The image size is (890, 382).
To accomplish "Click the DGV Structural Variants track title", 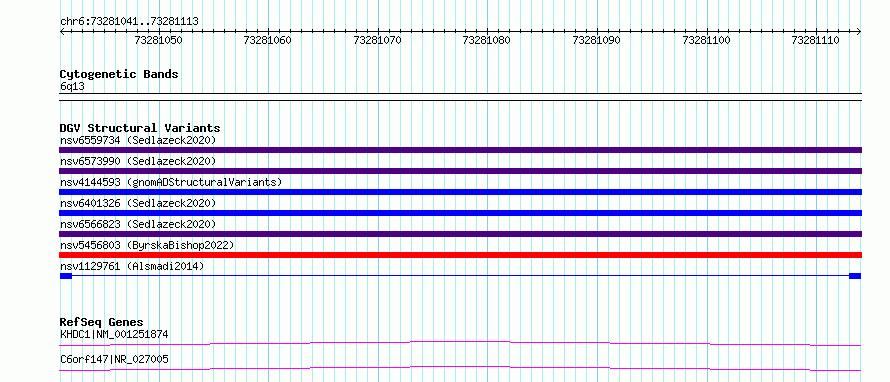I will click(140, 128).
